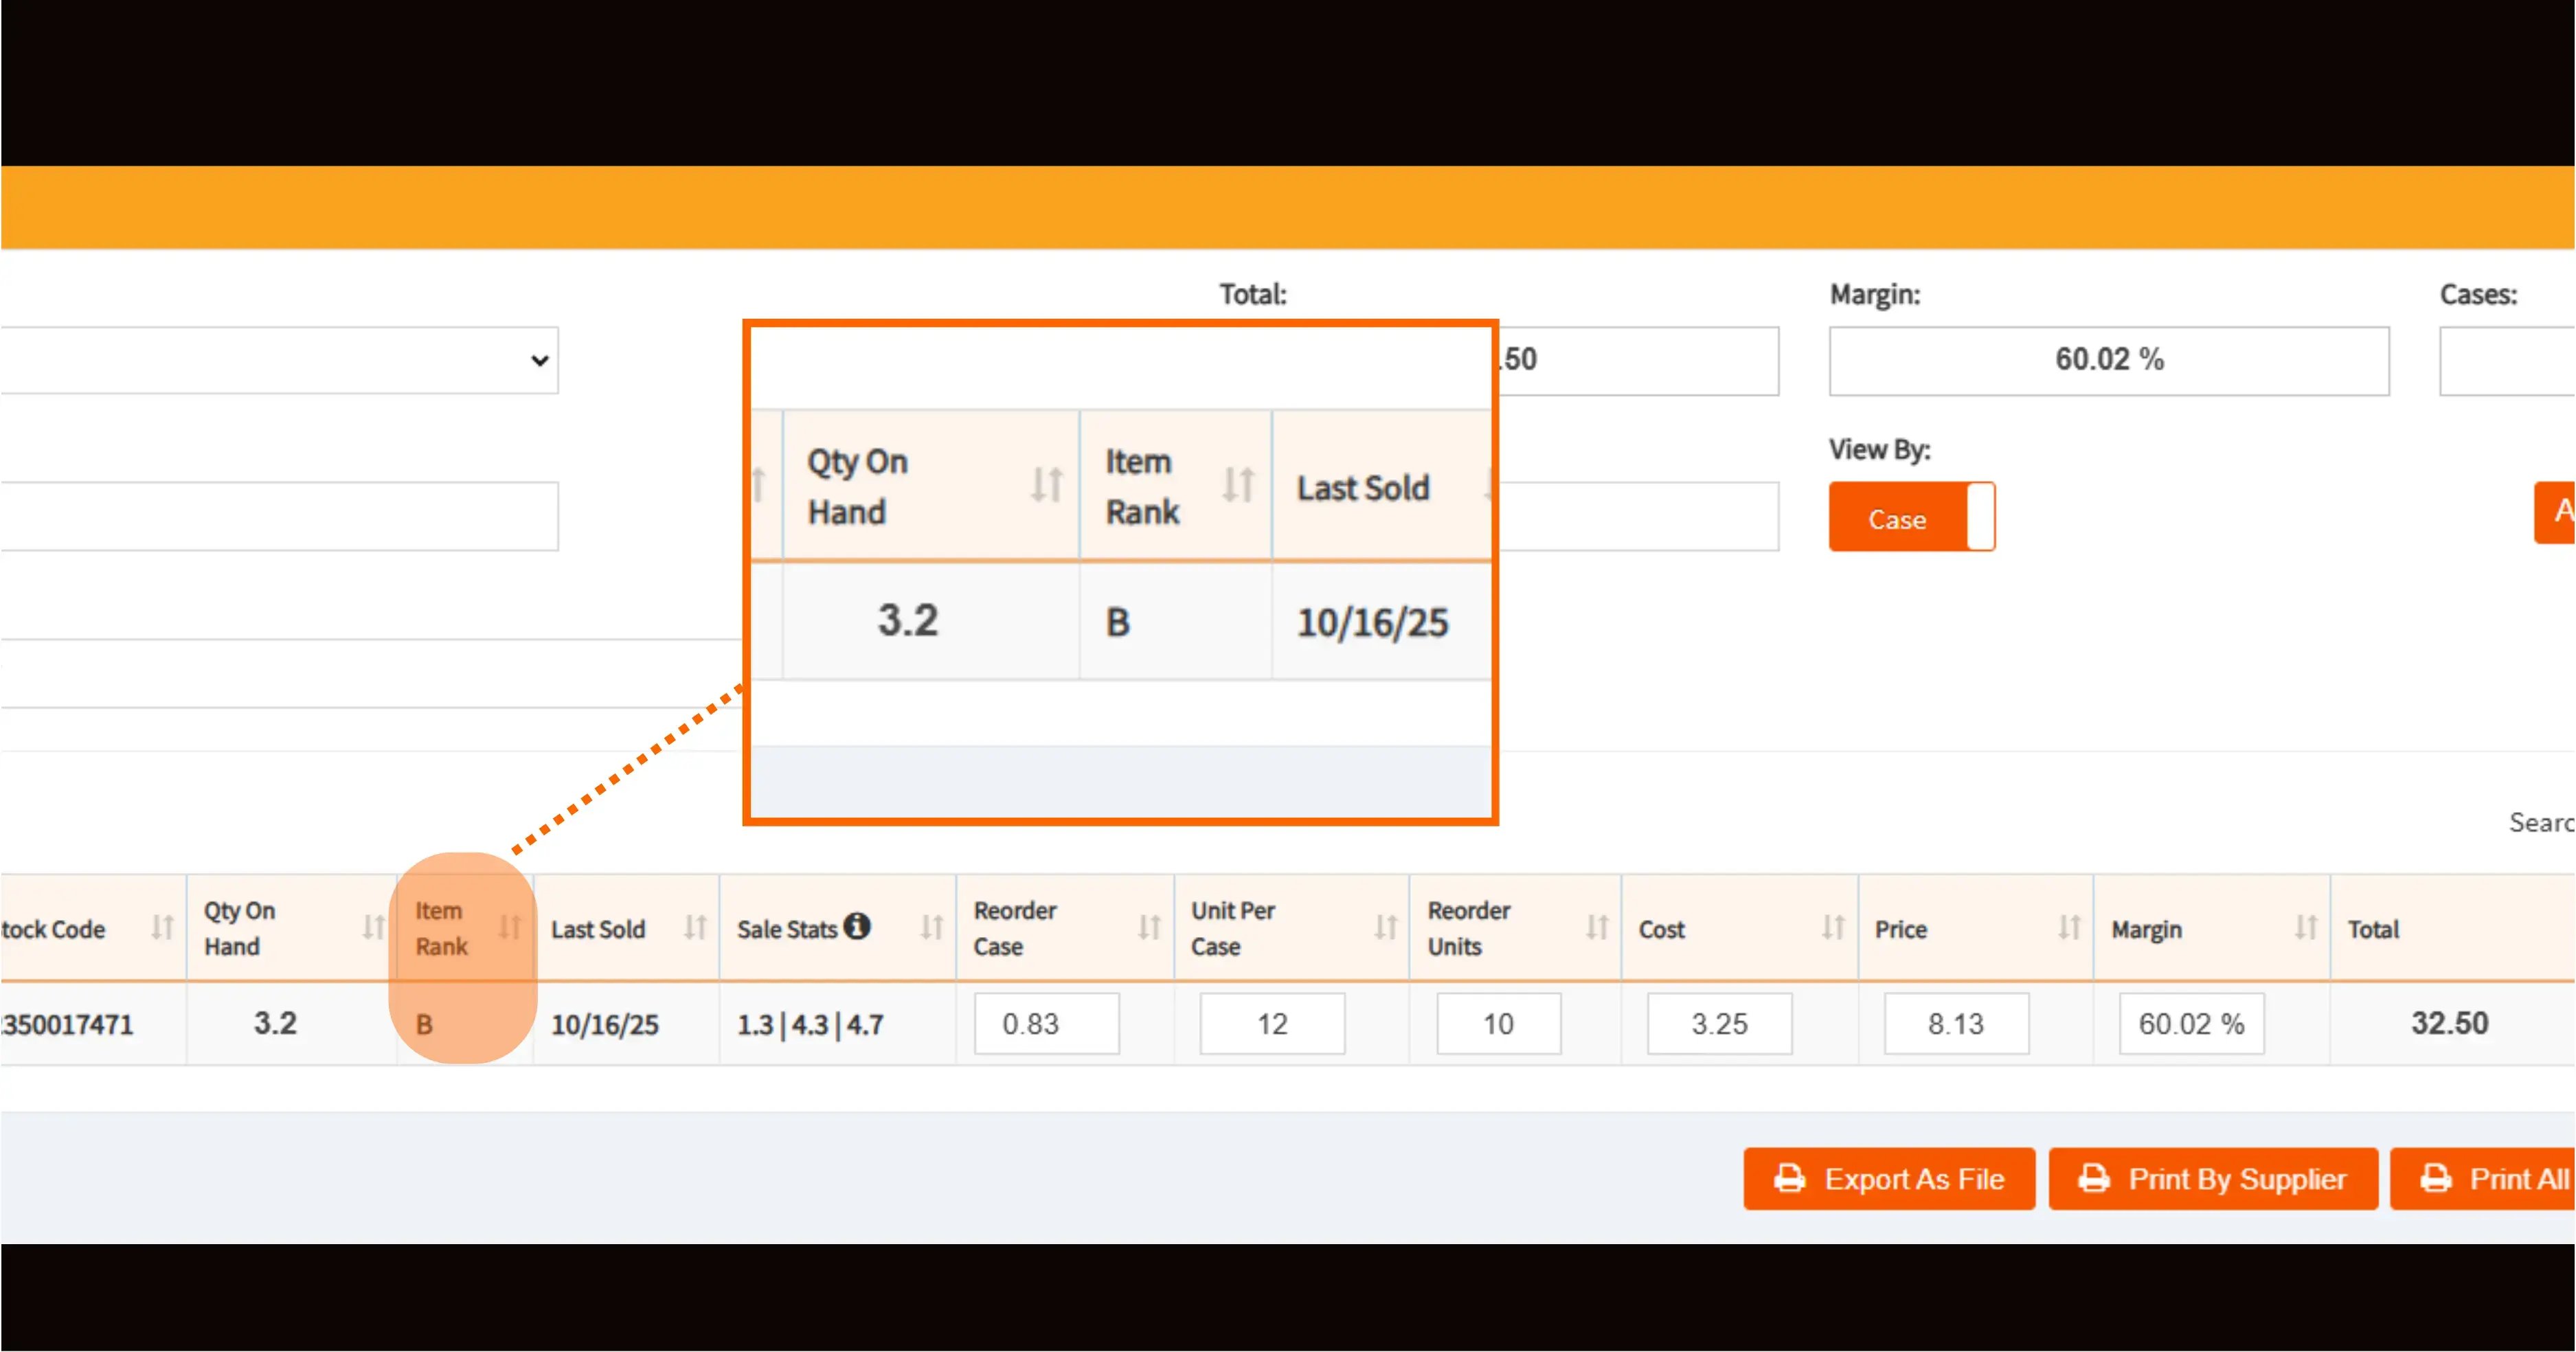Click the Export As File button
The height and width of the screenshot is (1352, 2576).
coord(1889,1178)
